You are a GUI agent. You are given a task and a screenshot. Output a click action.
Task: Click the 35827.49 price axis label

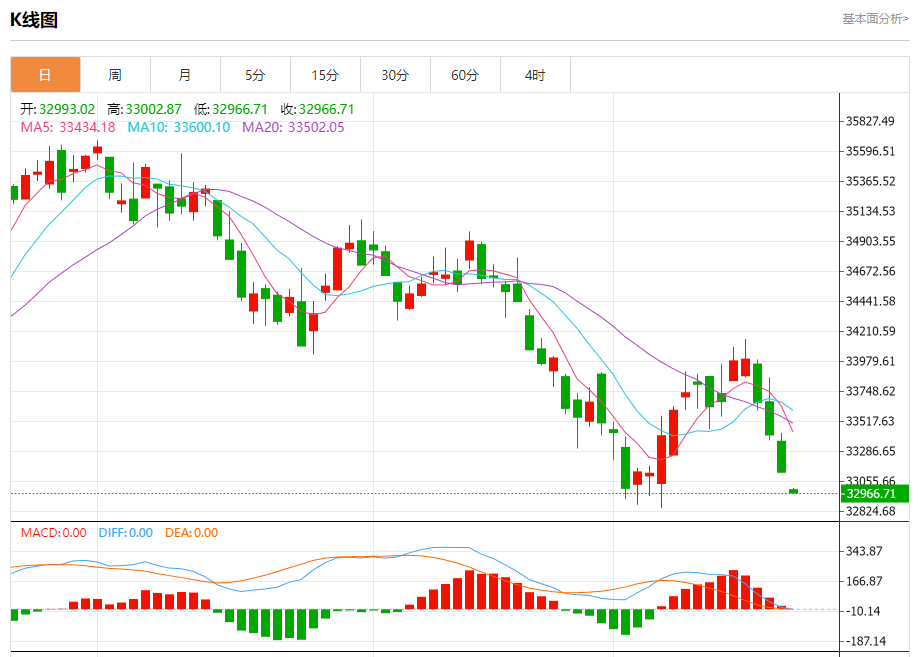[871, 121]
